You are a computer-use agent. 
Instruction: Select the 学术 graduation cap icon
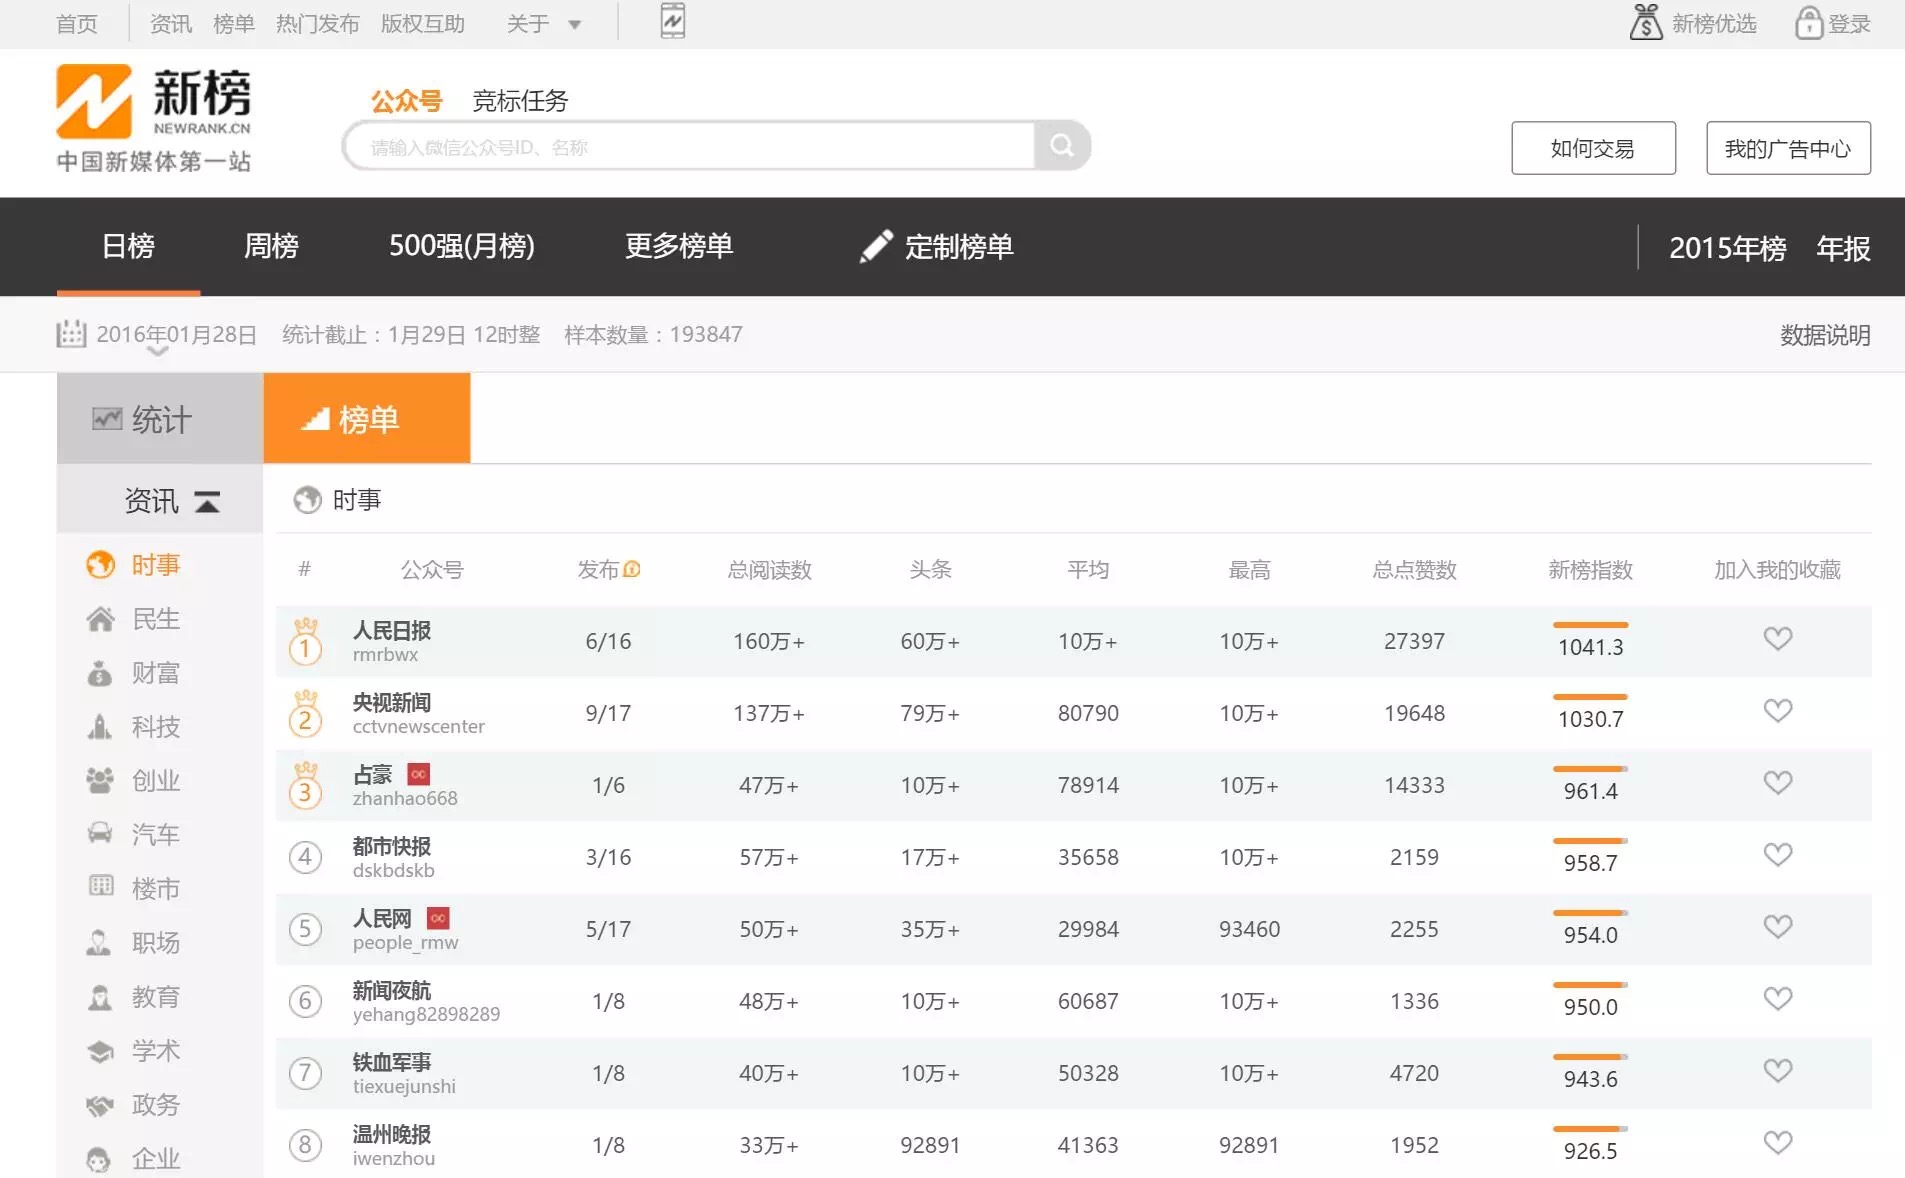(x=100, y=1051)
